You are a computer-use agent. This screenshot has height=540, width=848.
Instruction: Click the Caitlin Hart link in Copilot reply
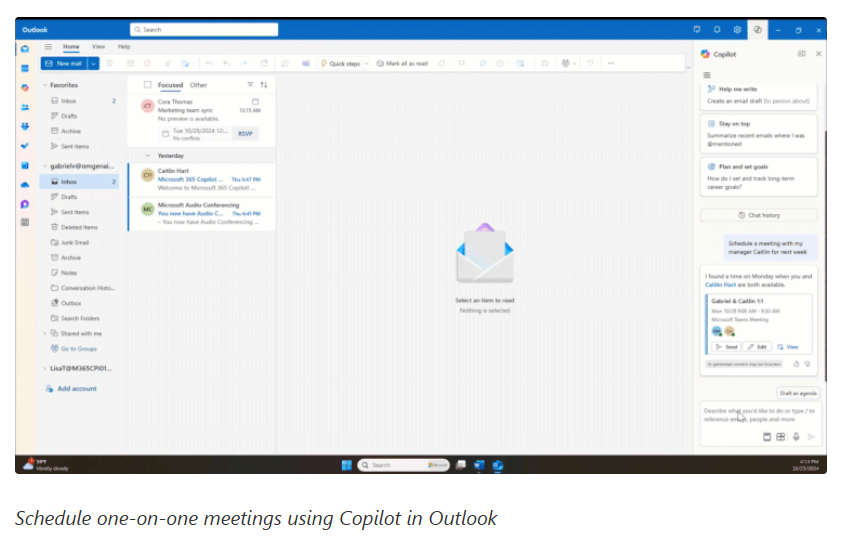coord(720,285)
